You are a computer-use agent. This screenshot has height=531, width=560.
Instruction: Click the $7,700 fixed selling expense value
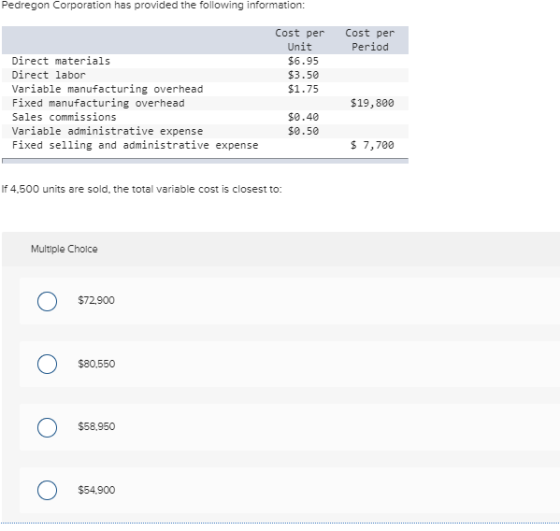pyautogui.click(x=372, y=145)
